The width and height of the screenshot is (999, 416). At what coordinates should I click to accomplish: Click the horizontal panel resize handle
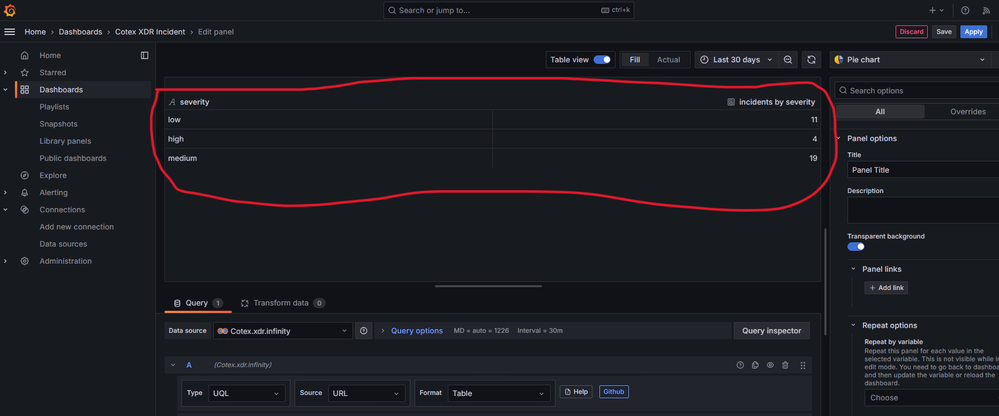point(488,286)
